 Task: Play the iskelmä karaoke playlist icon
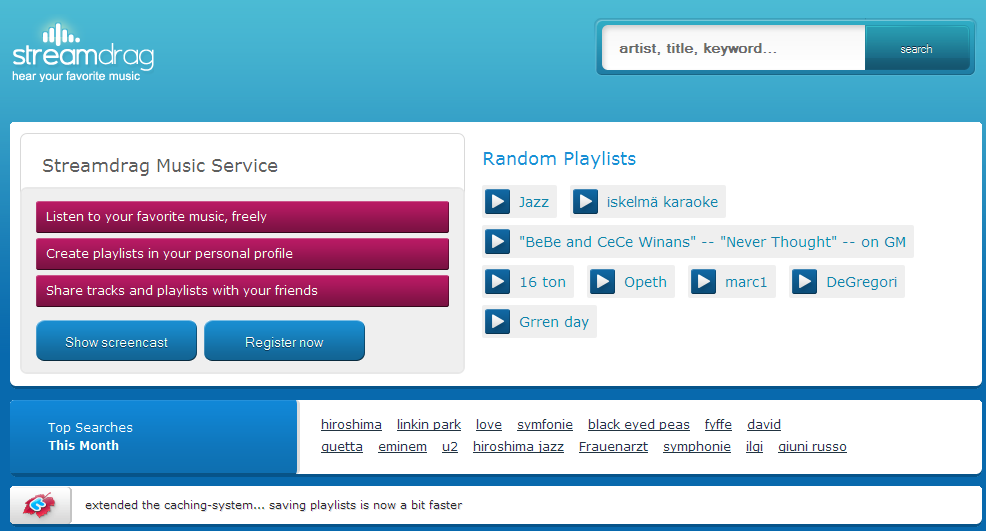585,202
